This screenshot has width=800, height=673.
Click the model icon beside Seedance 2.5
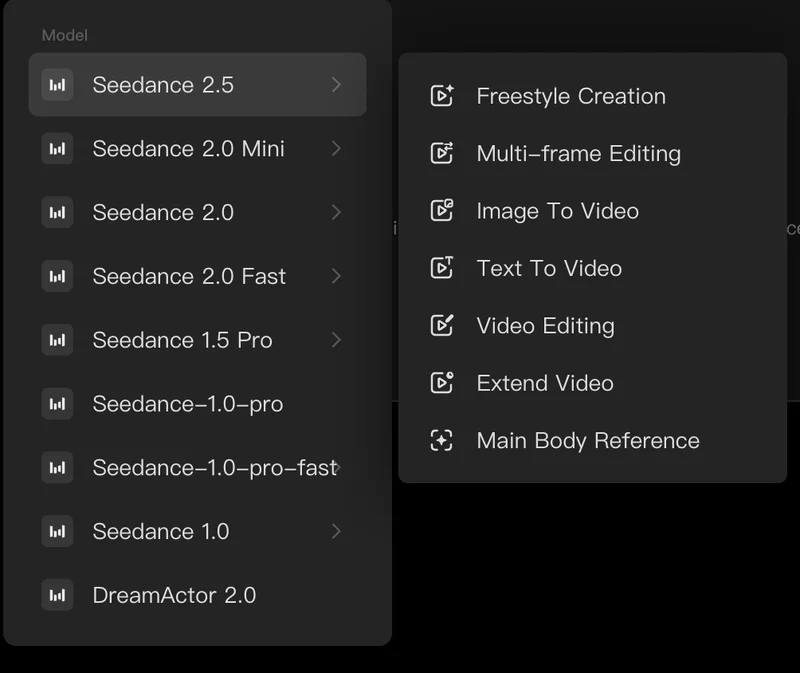[x=57, y=85]
